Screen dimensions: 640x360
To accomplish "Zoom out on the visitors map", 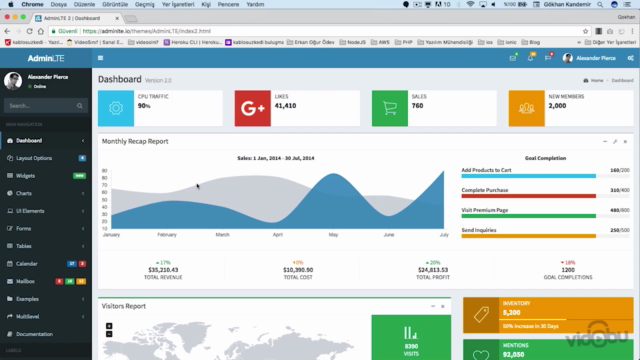I will [109, 334].
